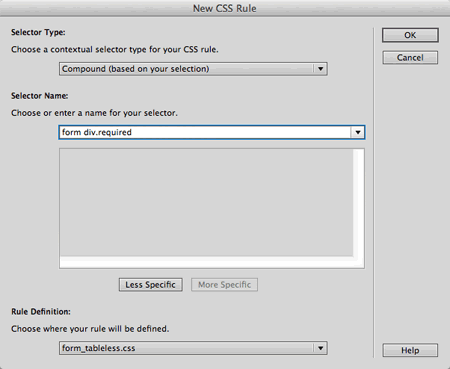
Task: Confirm the new CSS rule with OK
Action: 410,35
